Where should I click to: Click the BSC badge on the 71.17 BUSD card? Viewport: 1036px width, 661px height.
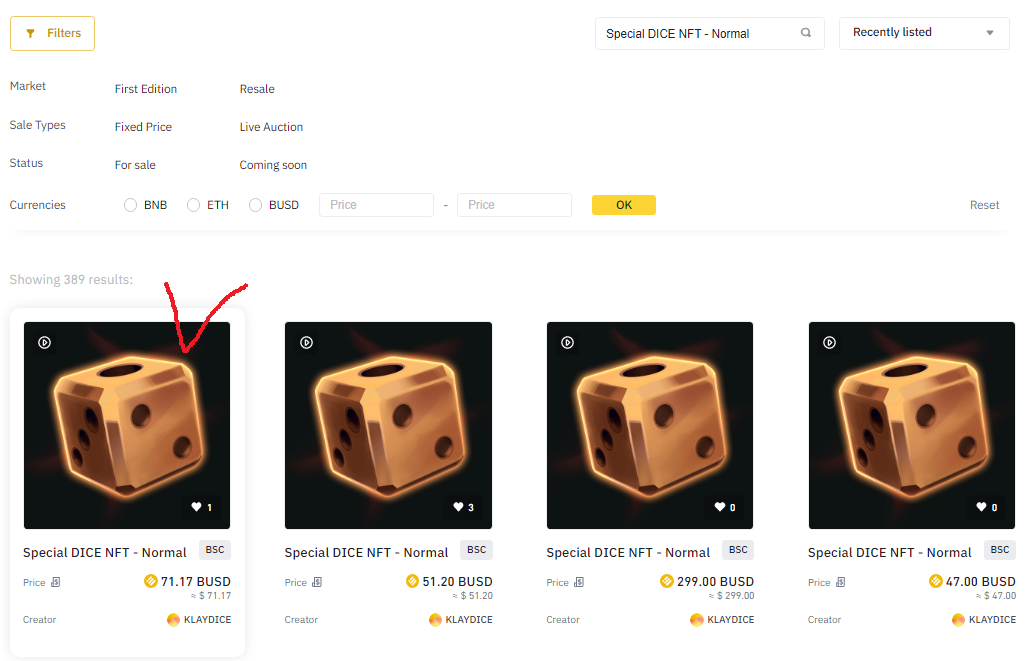point(215,550)
